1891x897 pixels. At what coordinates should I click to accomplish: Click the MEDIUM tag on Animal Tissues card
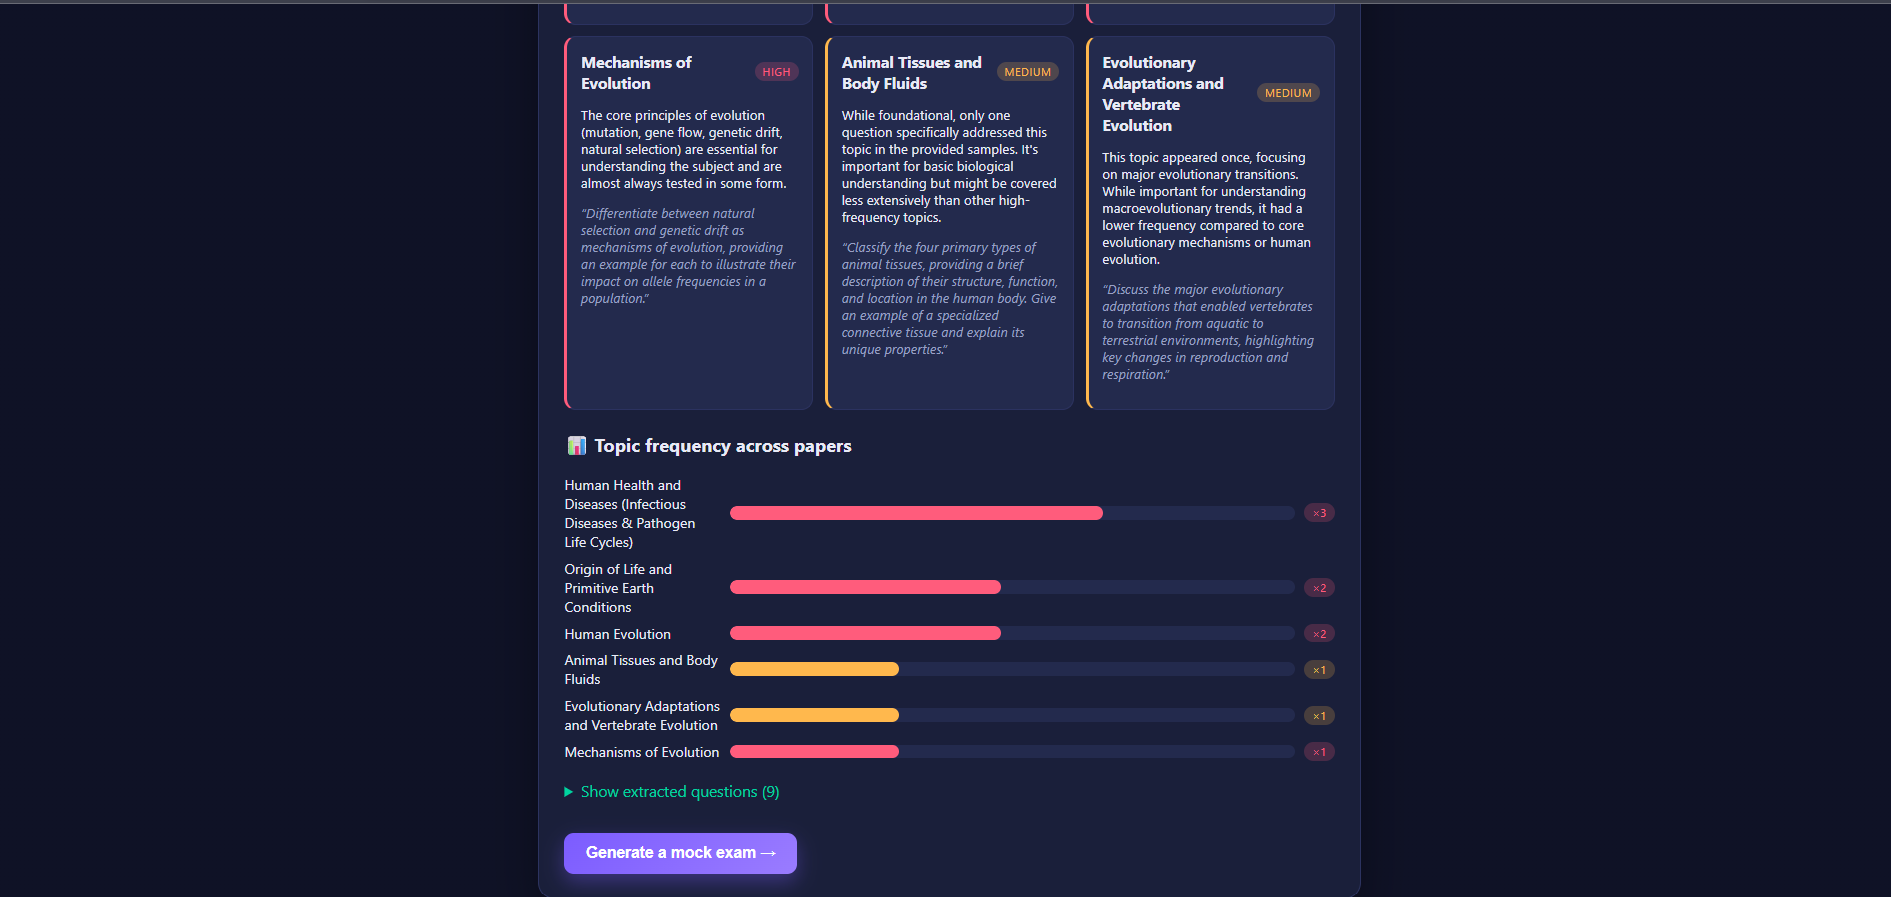pos(1027,72)
